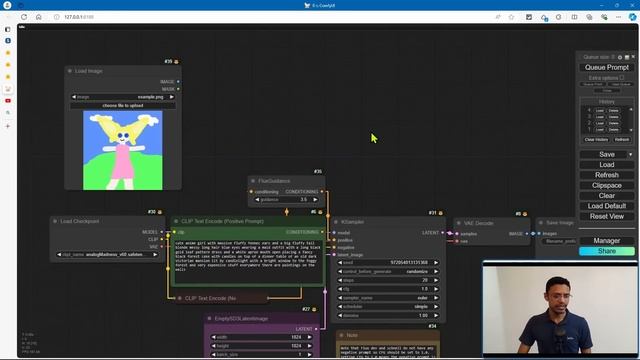Increase latent width with right arrow
This screenshot has width=640, height=360.
pyautogui.click(x=309, y=337)
